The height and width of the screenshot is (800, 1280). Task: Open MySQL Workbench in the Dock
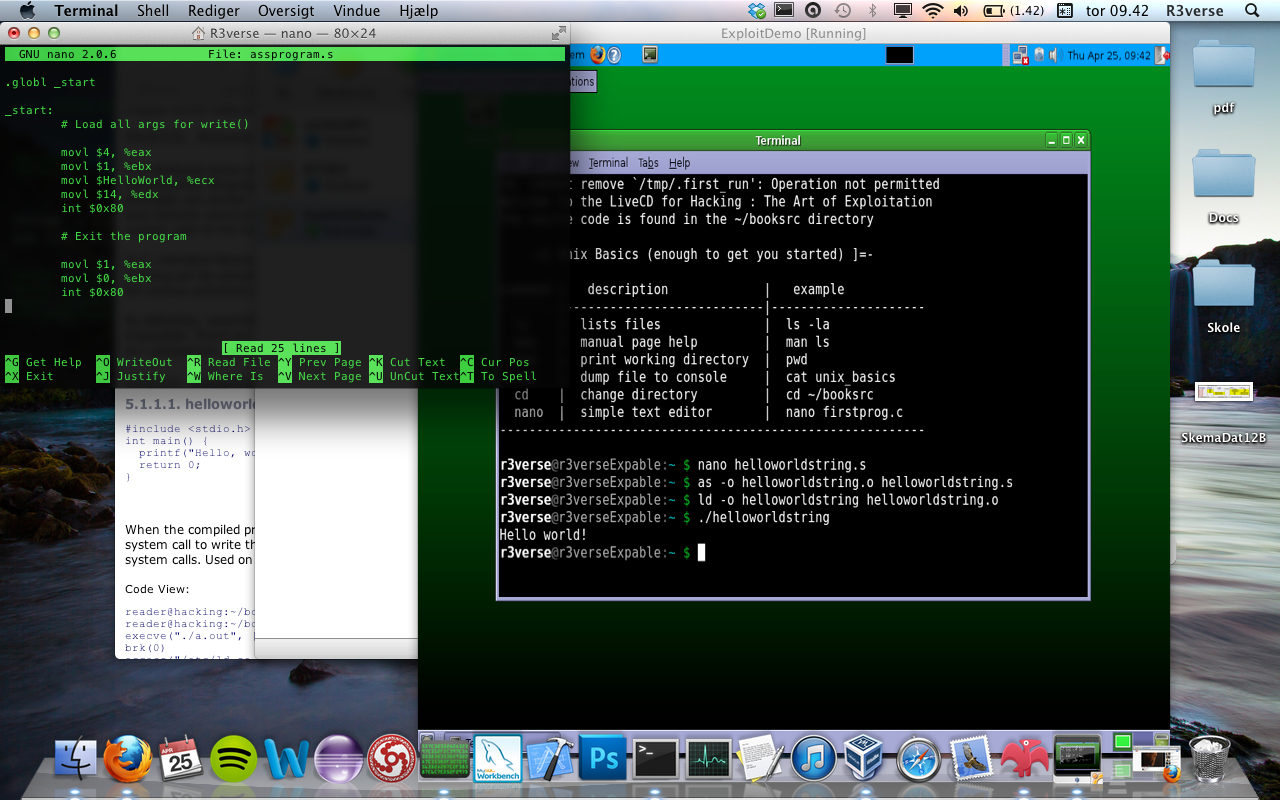tap(497, 759)
